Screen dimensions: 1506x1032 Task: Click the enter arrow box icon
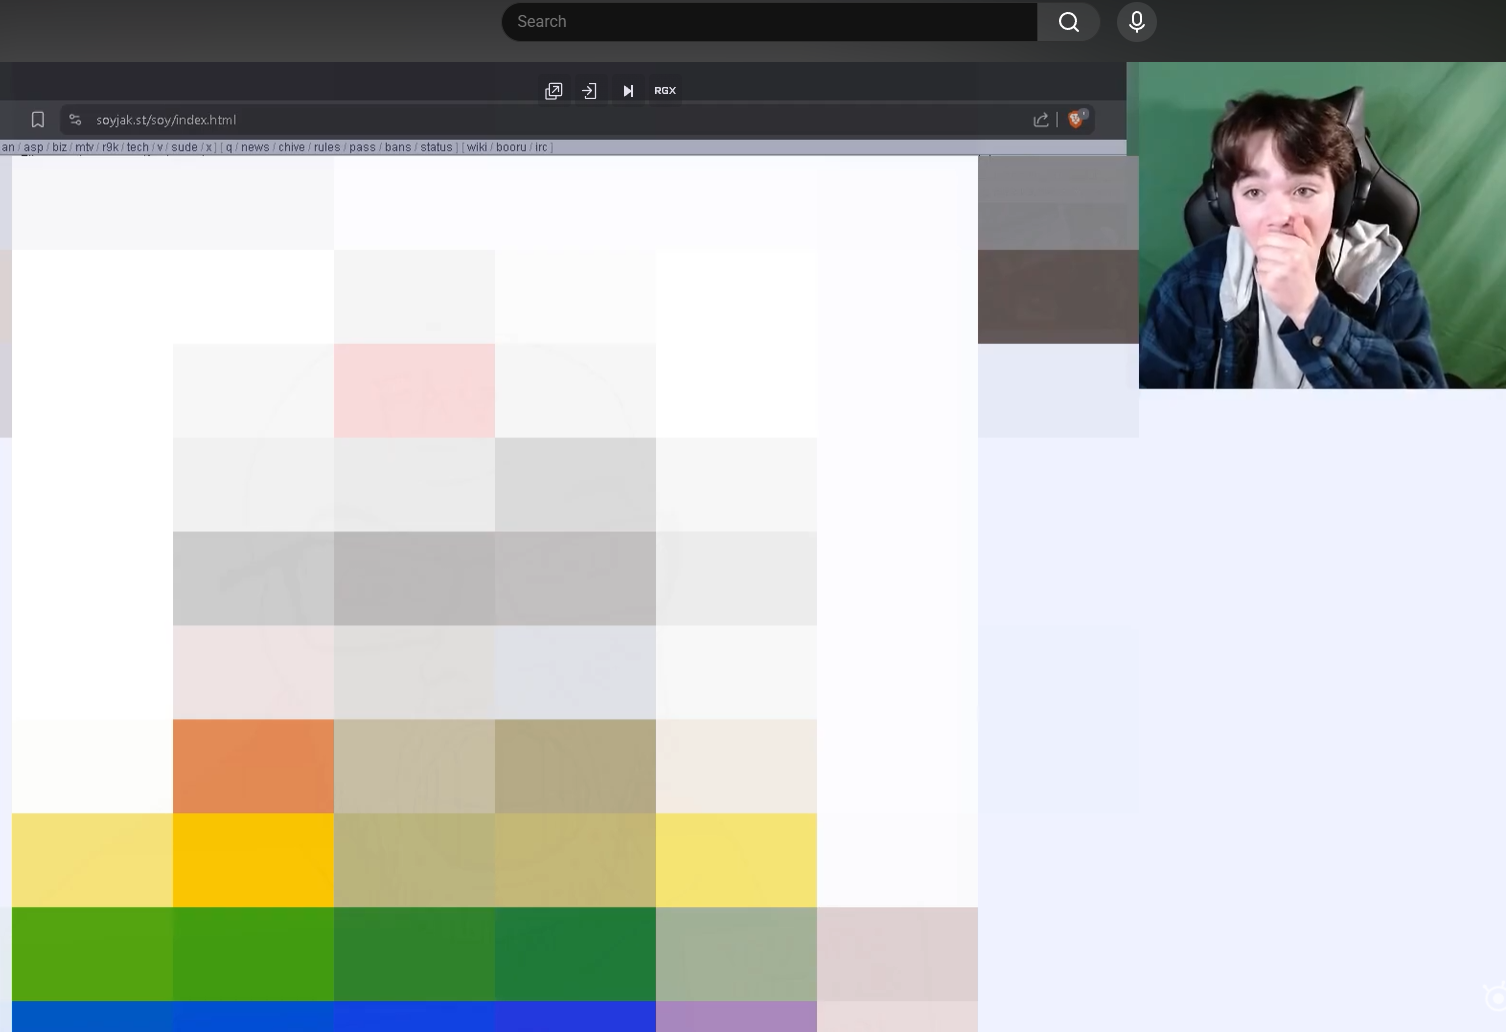coord(589,91)
